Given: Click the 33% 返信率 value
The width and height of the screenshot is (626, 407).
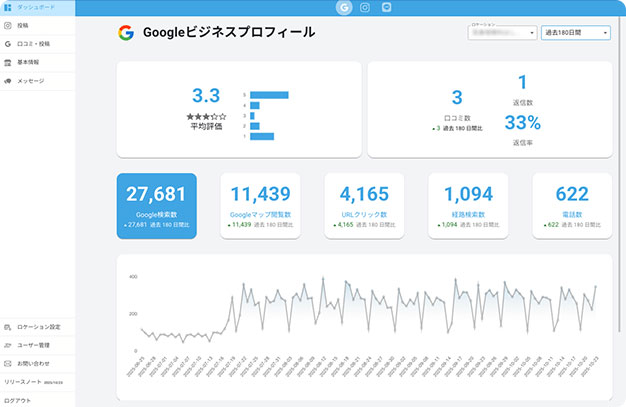Looking at the screenshot, I should click(x=523, y=123).
